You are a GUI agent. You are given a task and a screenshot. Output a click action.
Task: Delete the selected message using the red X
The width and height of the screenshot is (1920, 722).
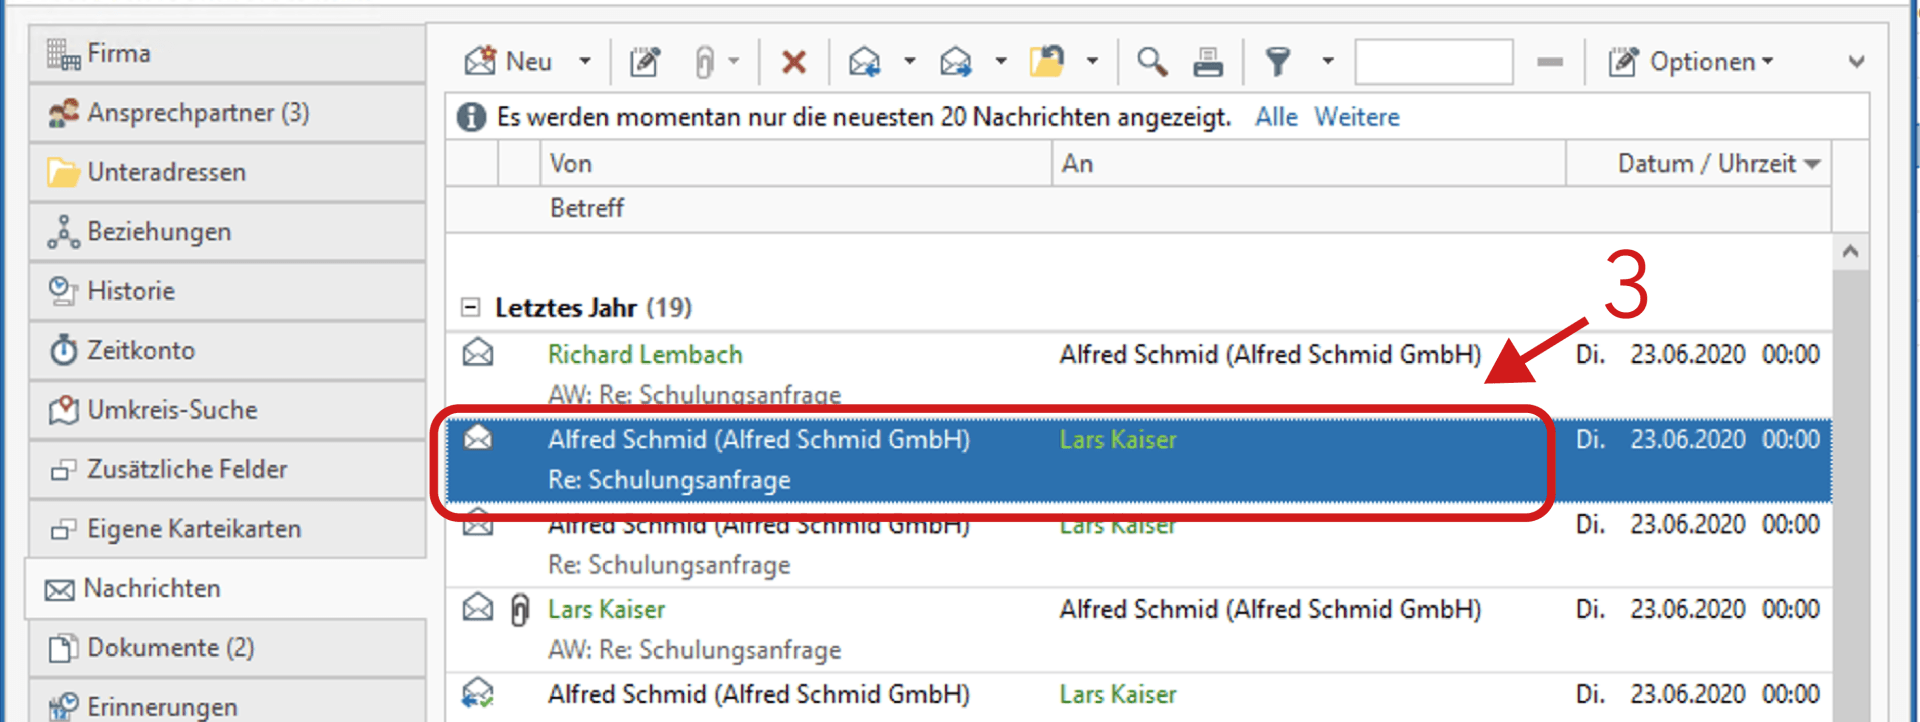pos(793,61)
